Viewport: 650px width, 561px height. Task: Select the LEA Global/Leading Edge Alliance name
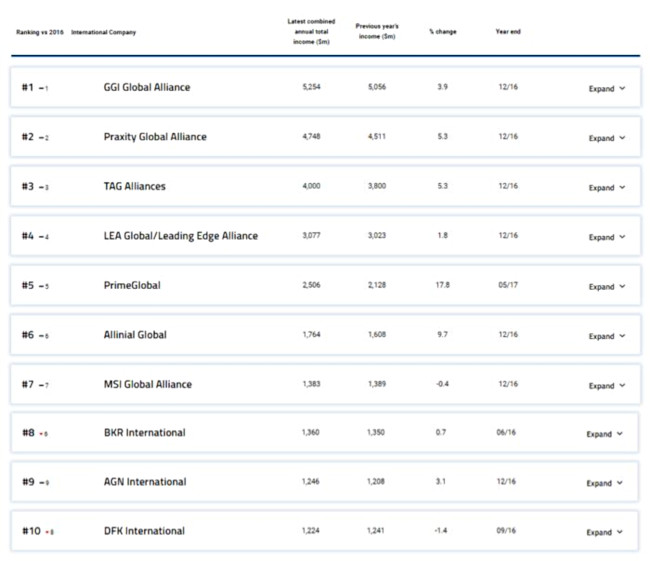click(181, 236)
